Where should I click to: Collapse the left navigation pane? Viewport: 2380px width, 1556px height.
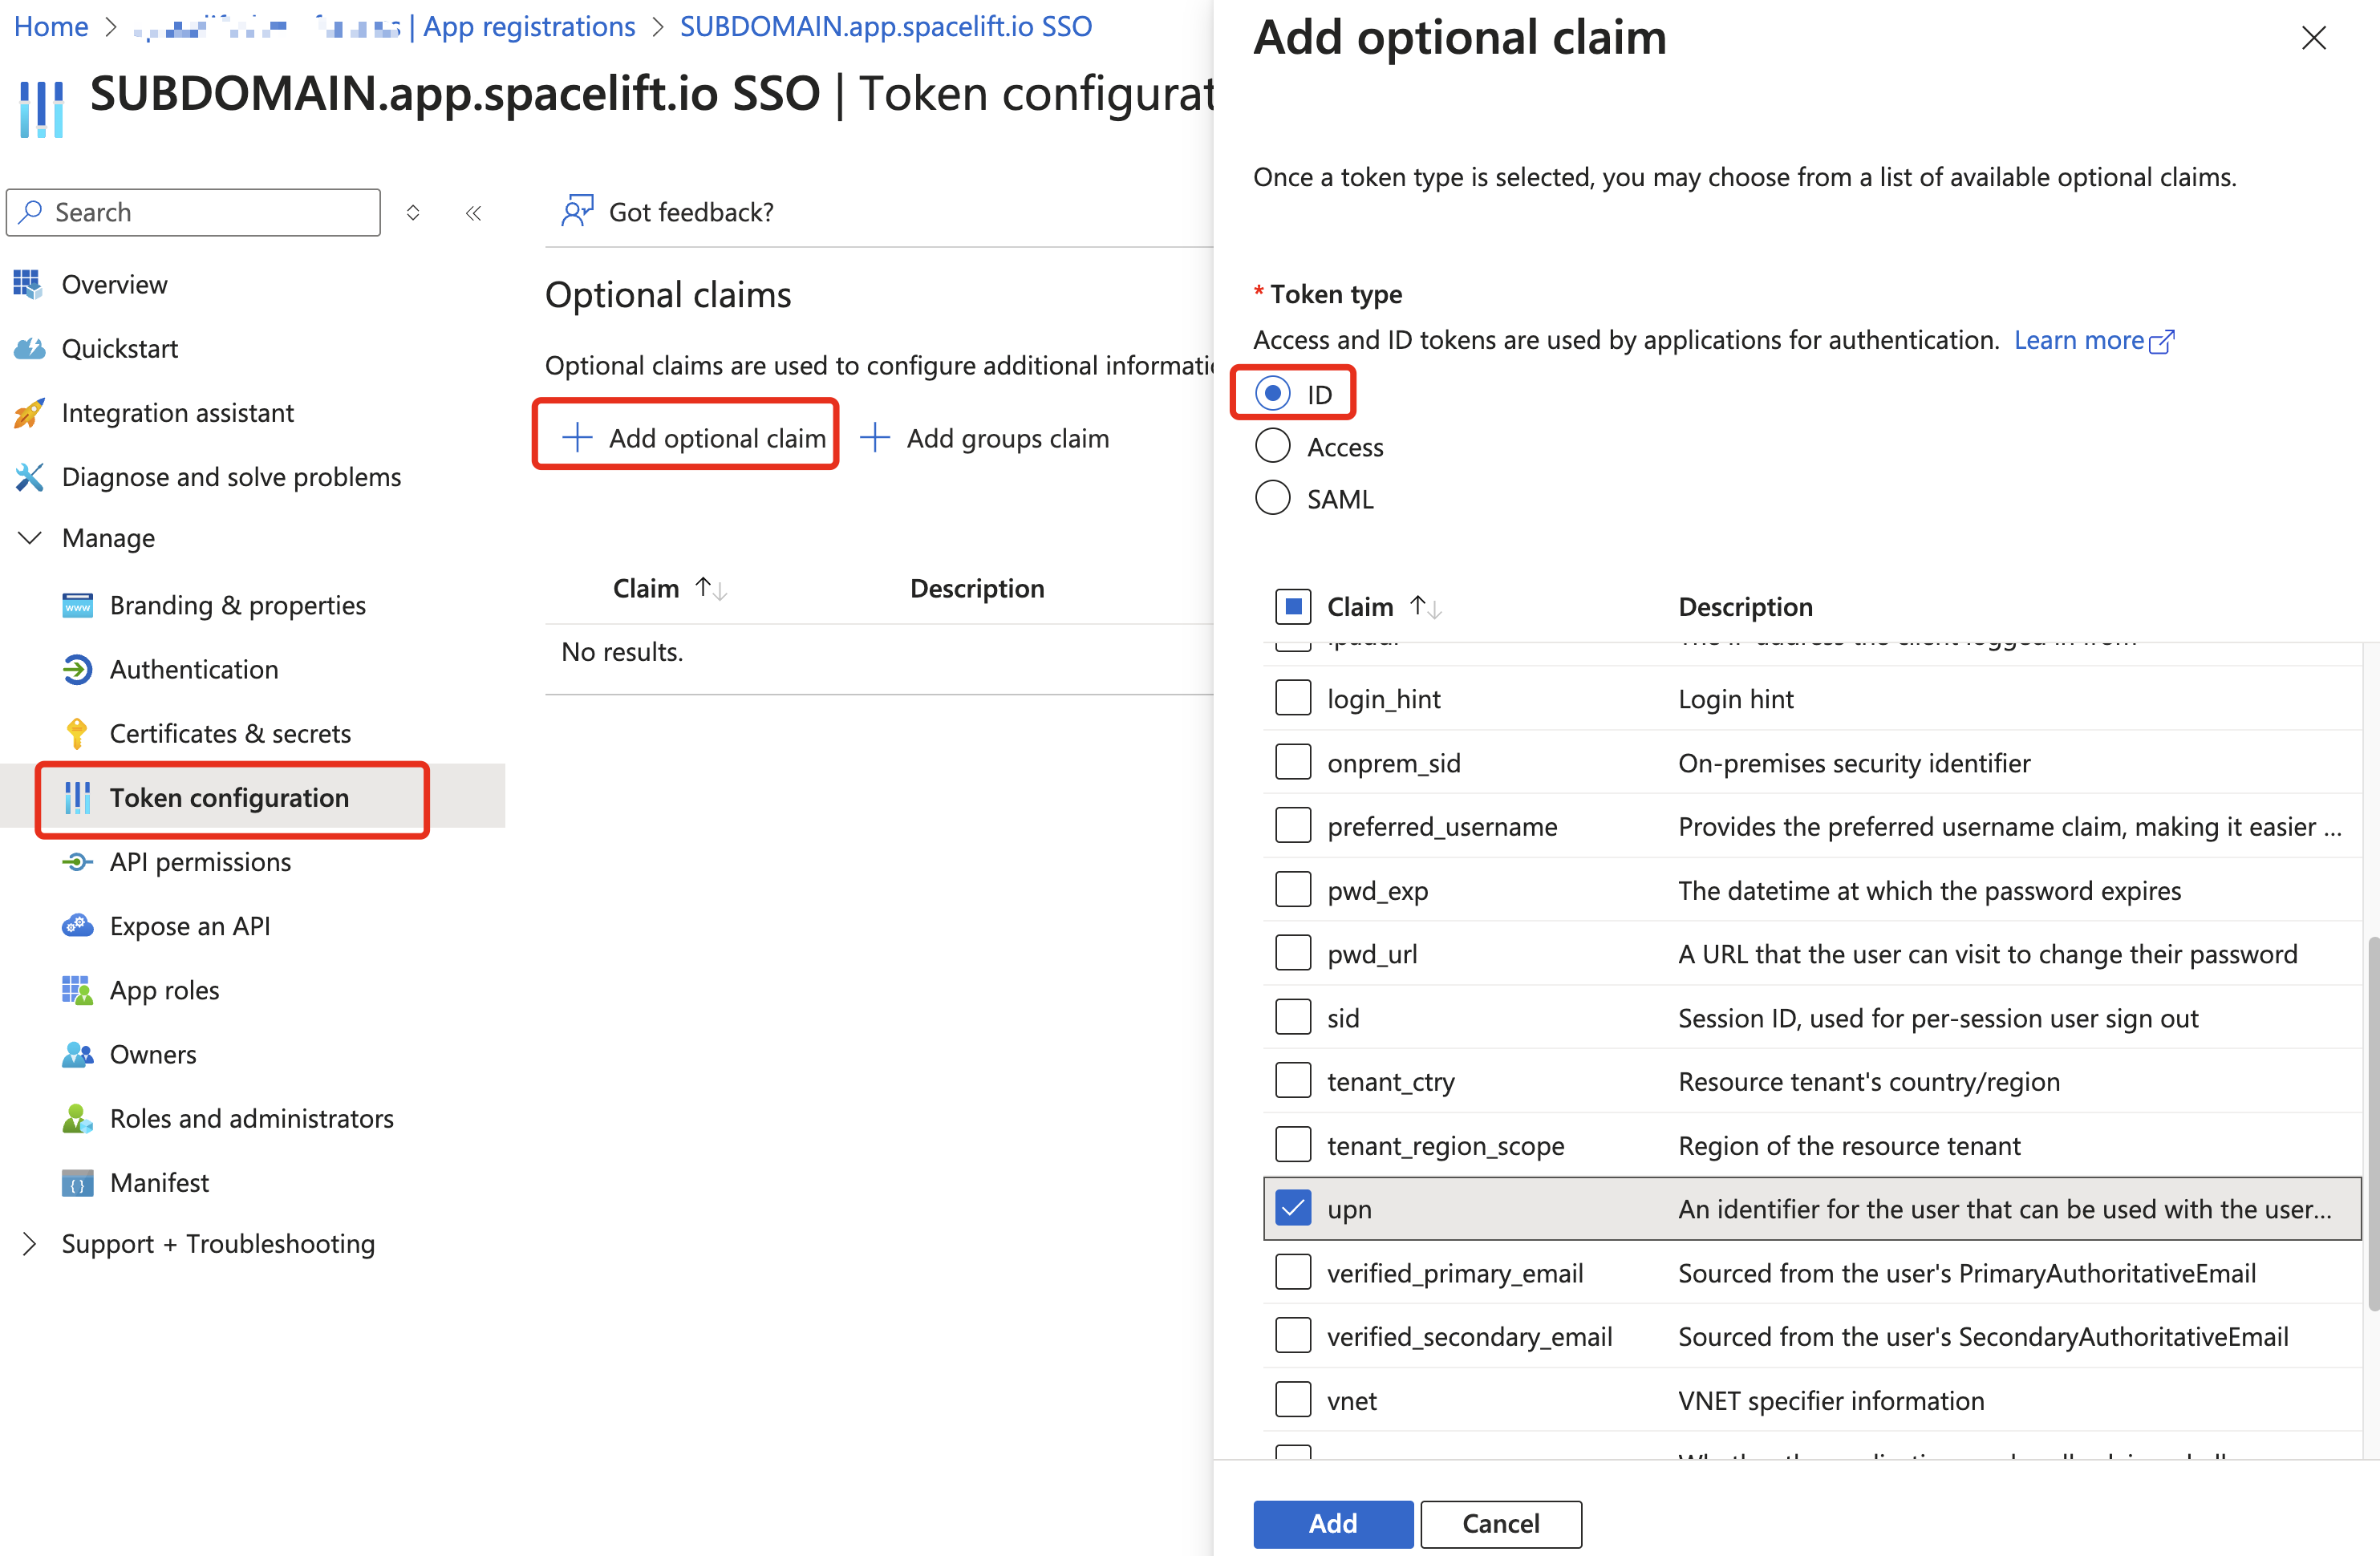click(x=473, y=212)
